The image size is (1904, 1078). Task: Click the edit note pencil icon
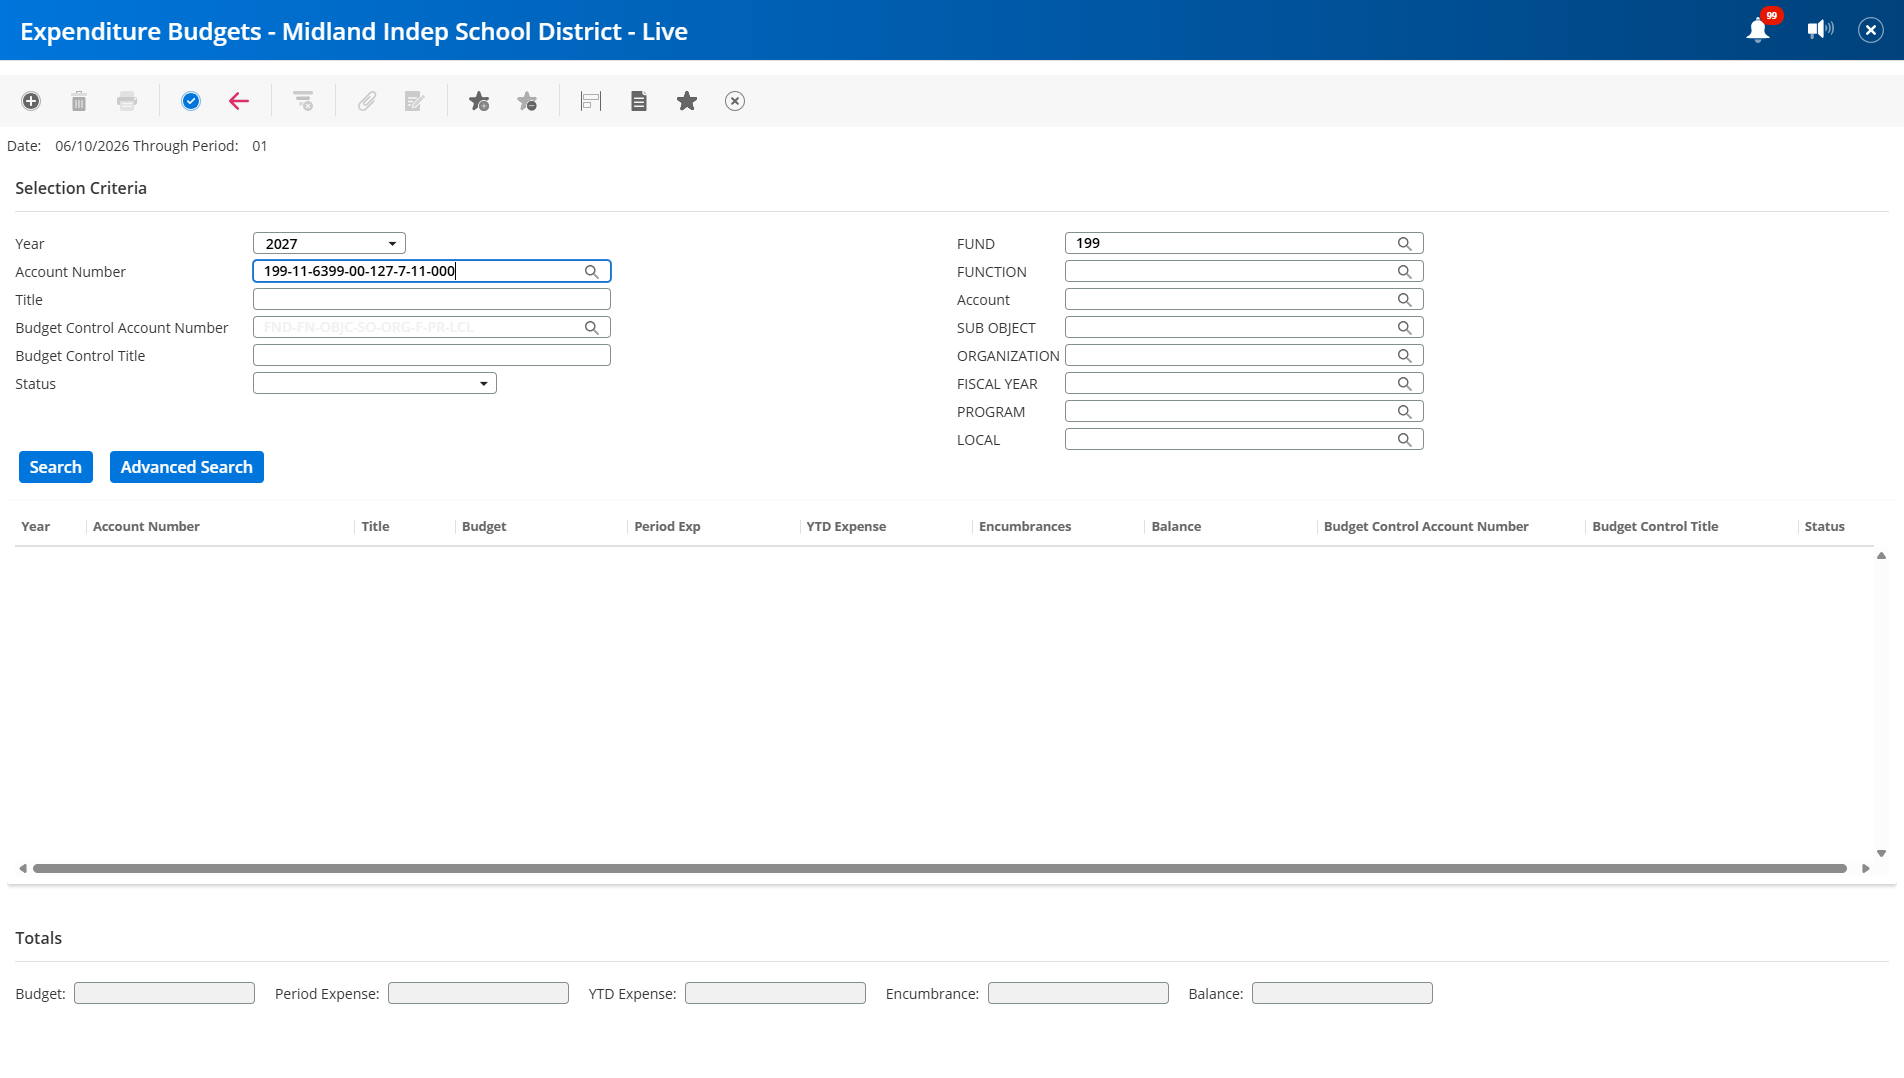coord(415,101)
